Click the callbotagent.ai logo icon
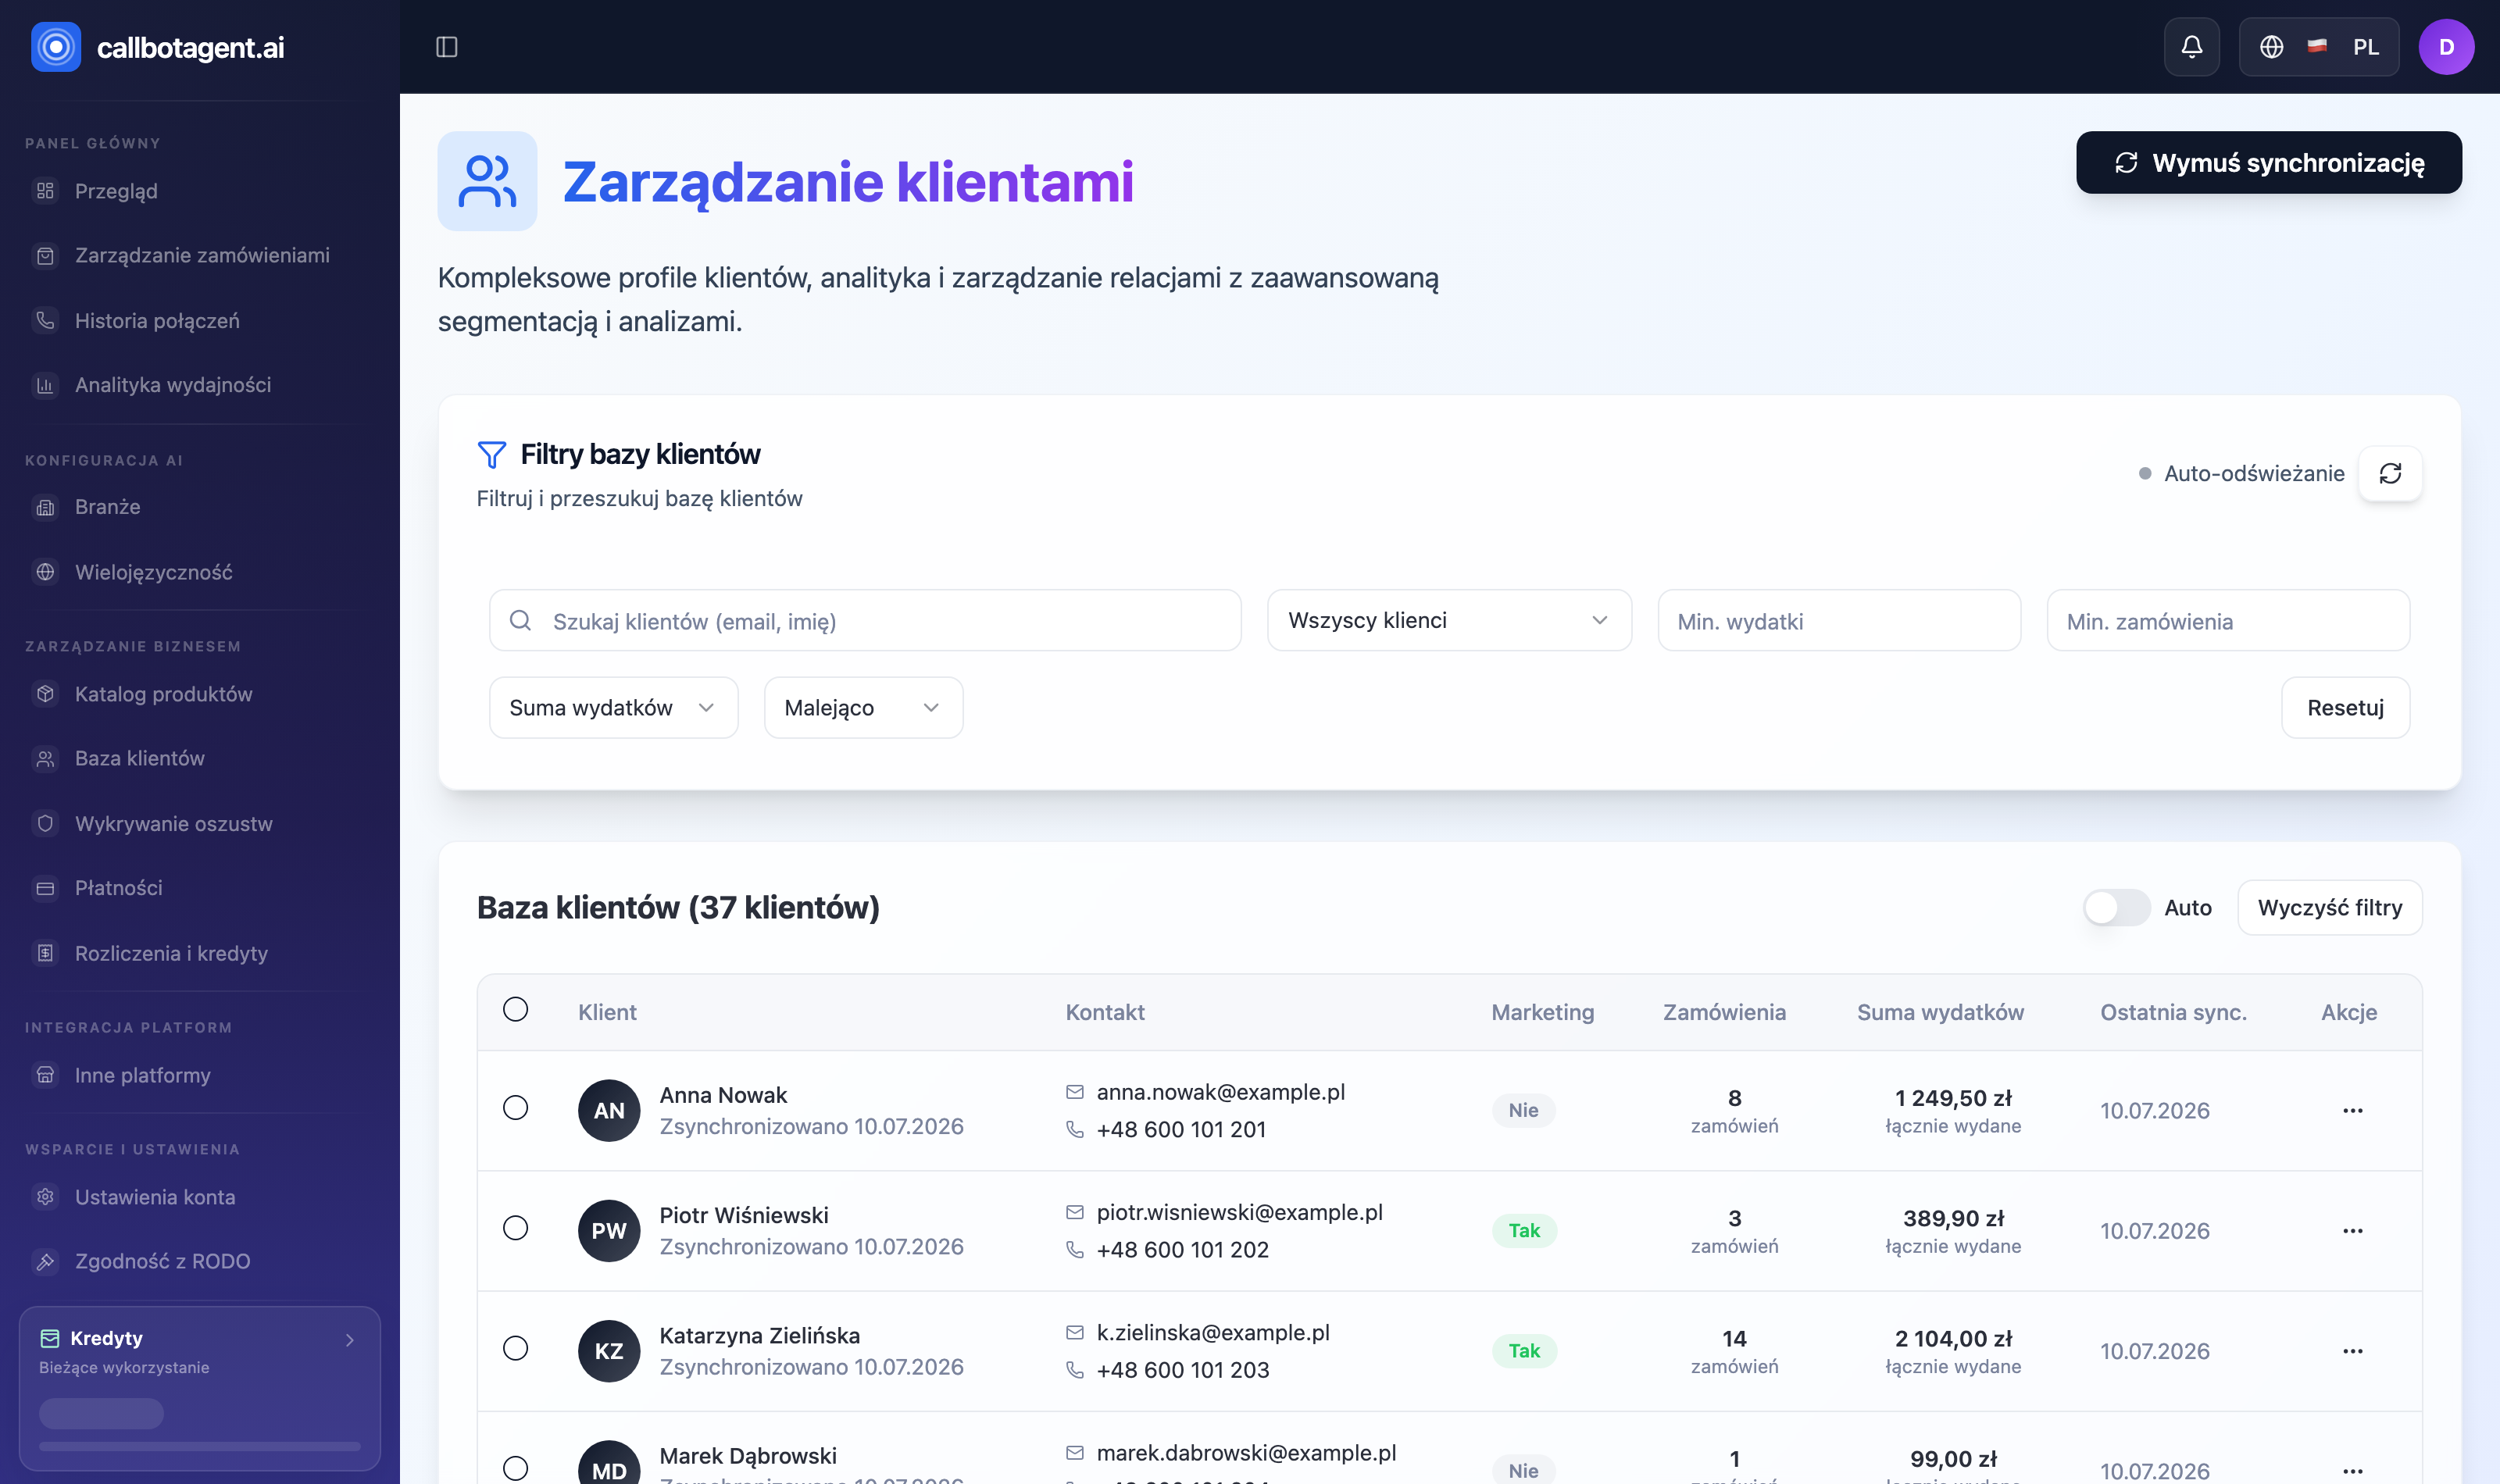Viewport: 2500px width, 1484px height. (x=56, y=47)
